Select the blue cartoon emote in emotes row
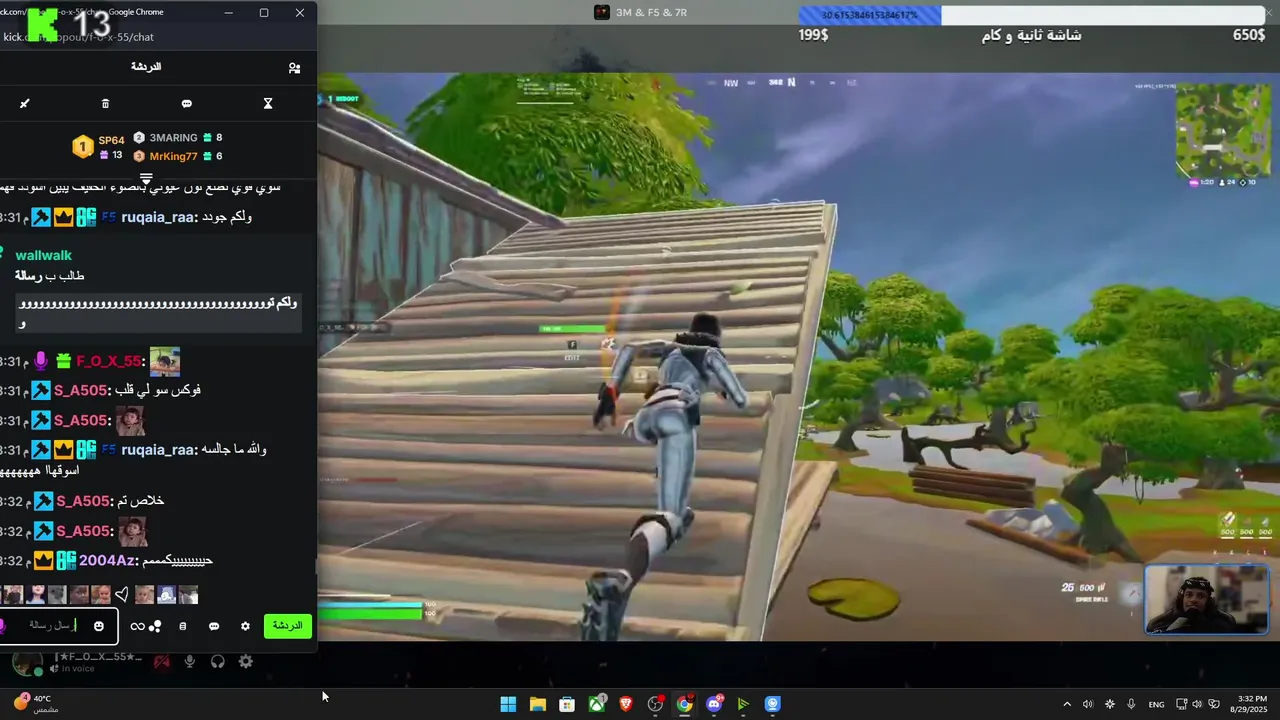 point(166,594)
